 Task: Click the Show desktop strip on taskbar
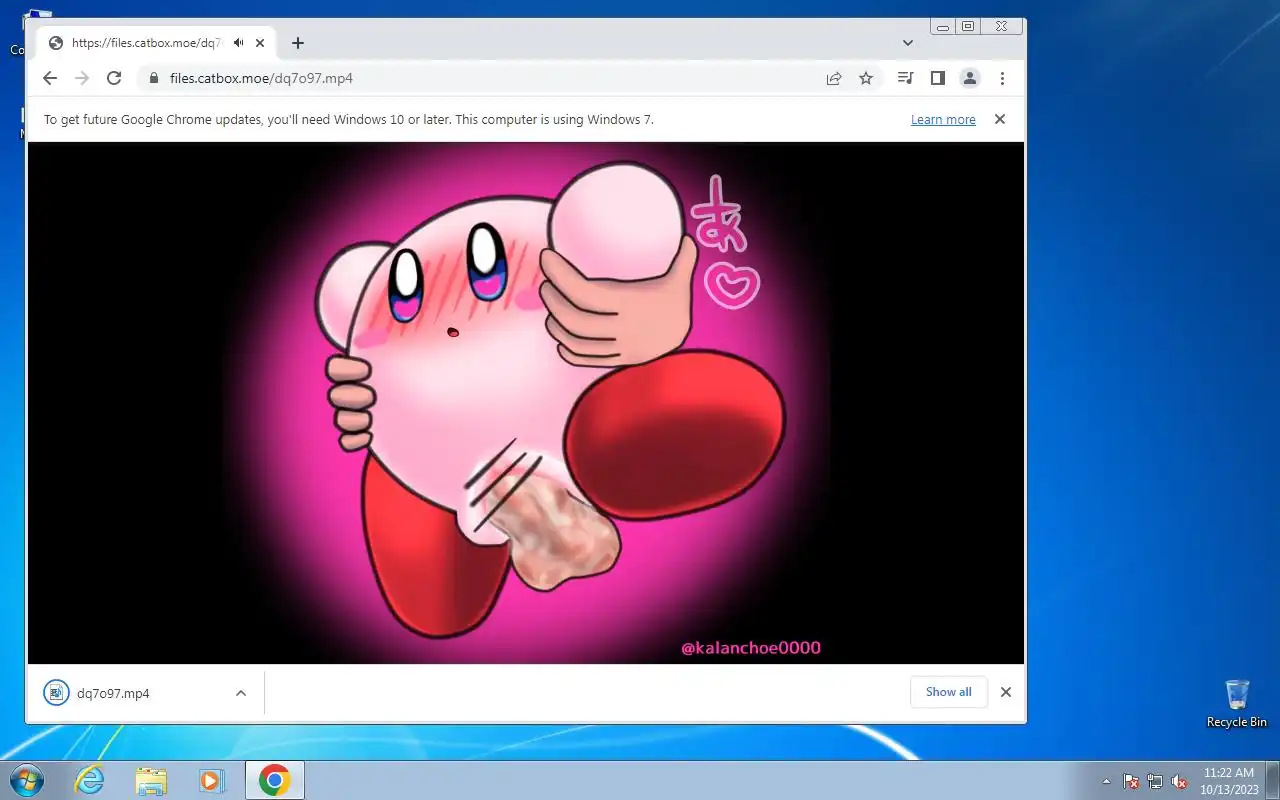click(x=1273, y=780)
